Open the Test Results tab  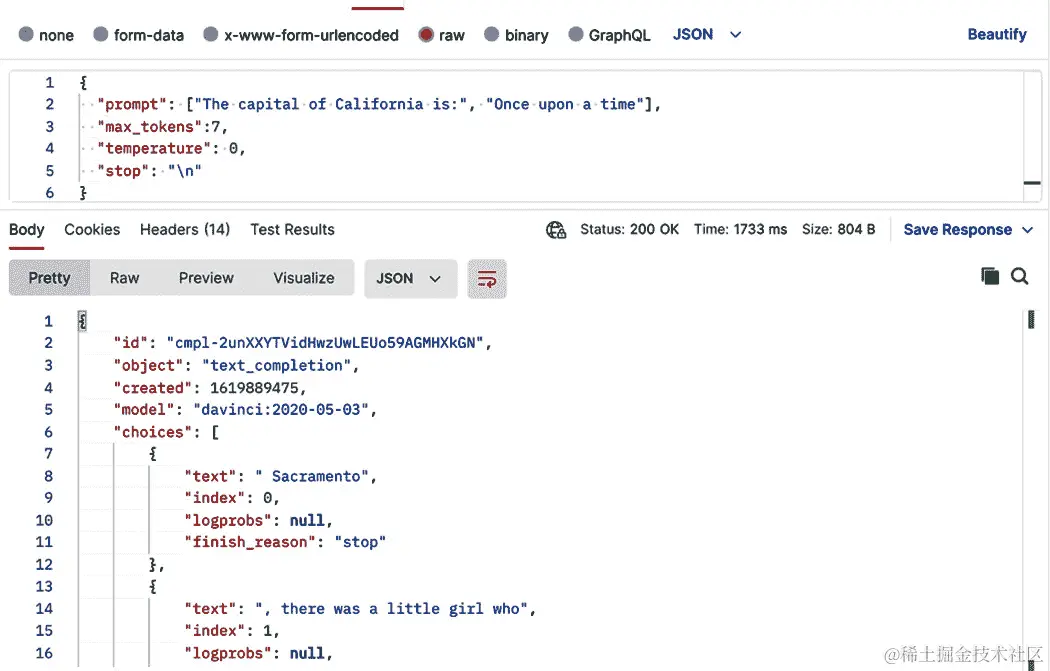(x=292, y=230)
